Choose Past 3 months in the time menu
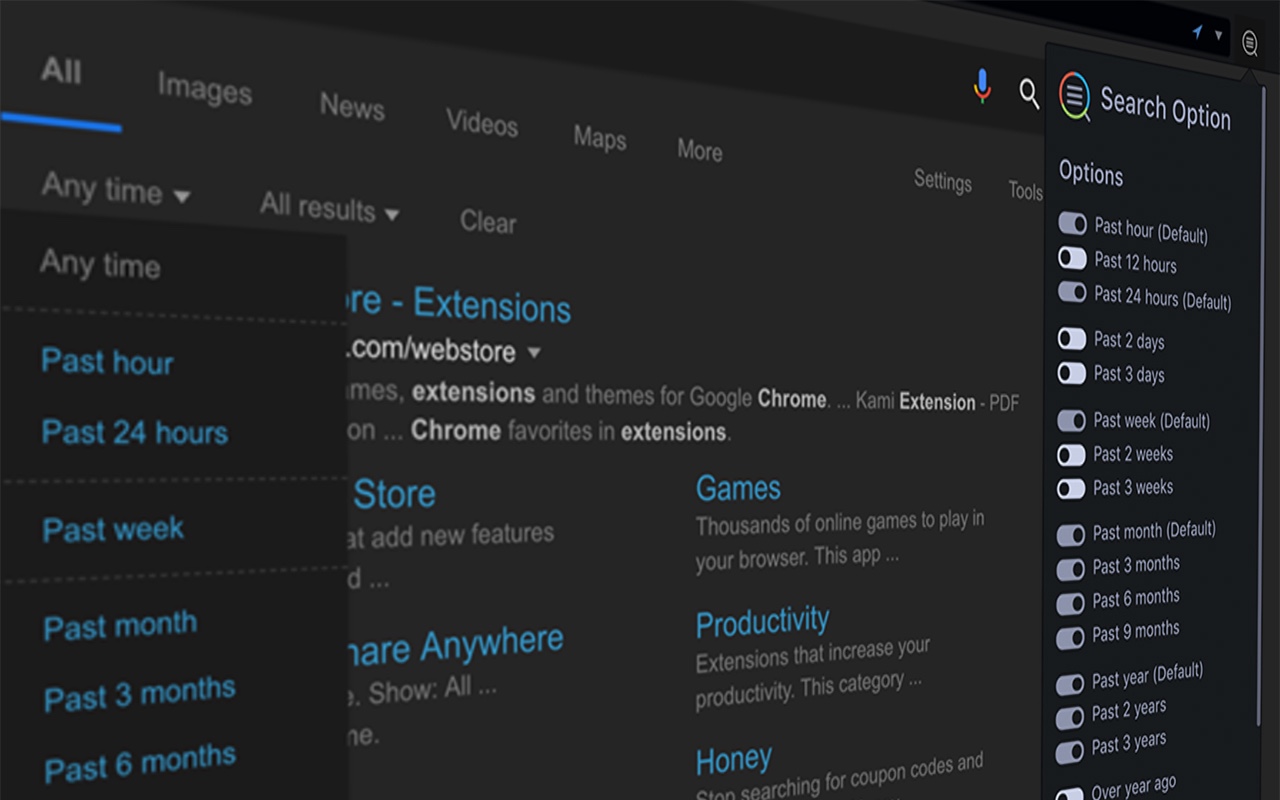Viewport: 1280px width, 800px height. coord(140,694)
